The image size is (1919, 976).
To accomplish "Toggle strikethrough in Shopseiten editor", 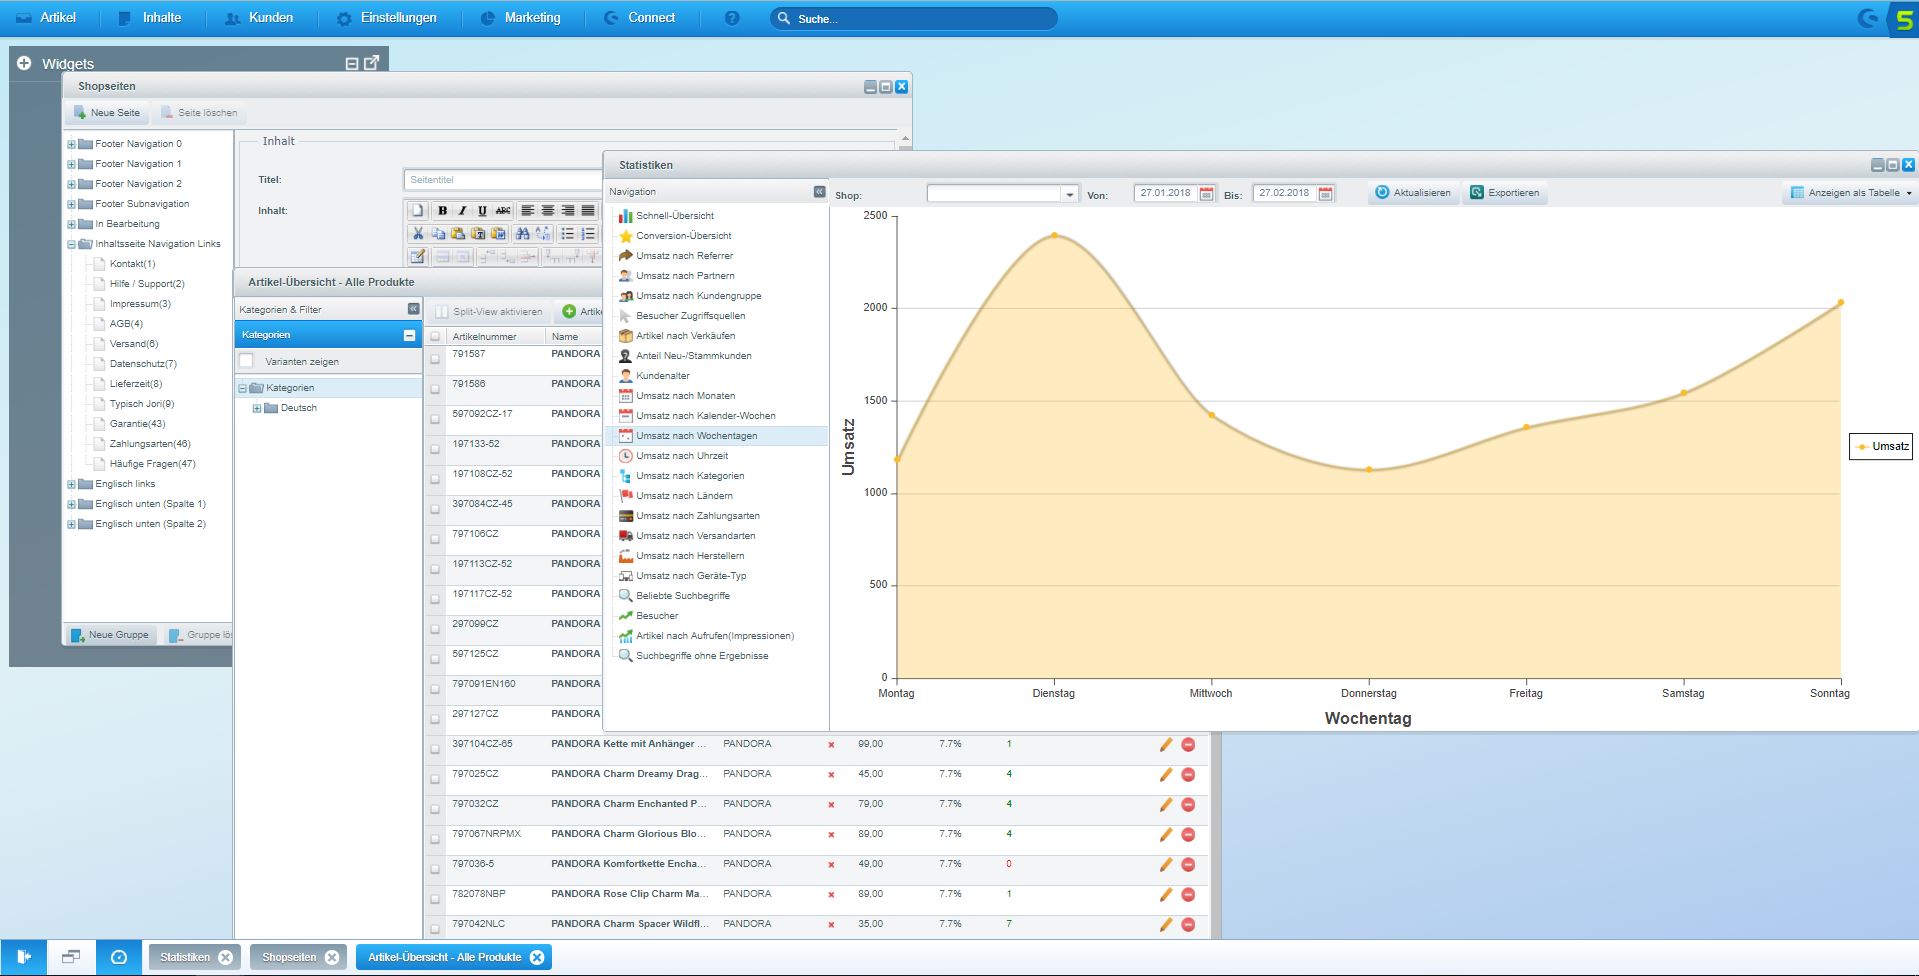I will (503, 210).
